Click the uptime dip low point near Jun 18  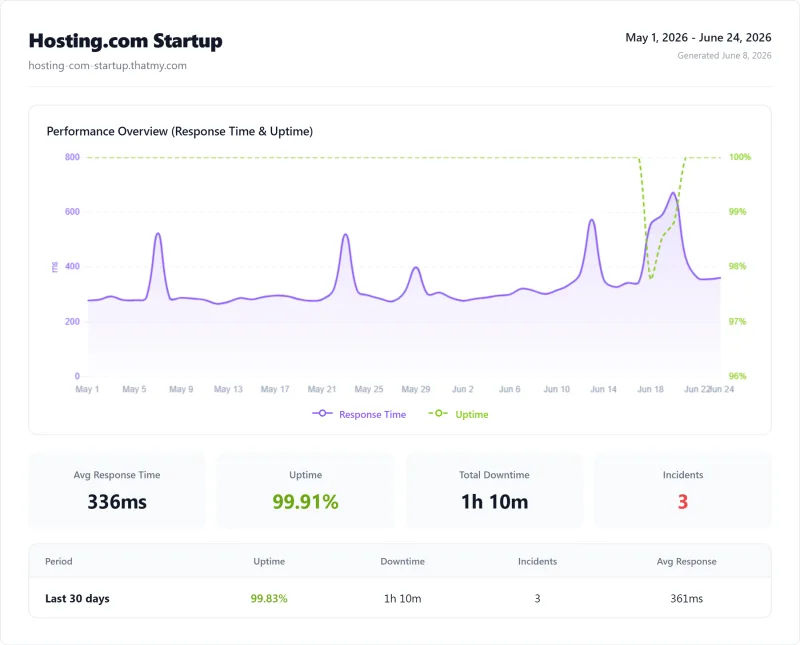(x=651, y=279)
